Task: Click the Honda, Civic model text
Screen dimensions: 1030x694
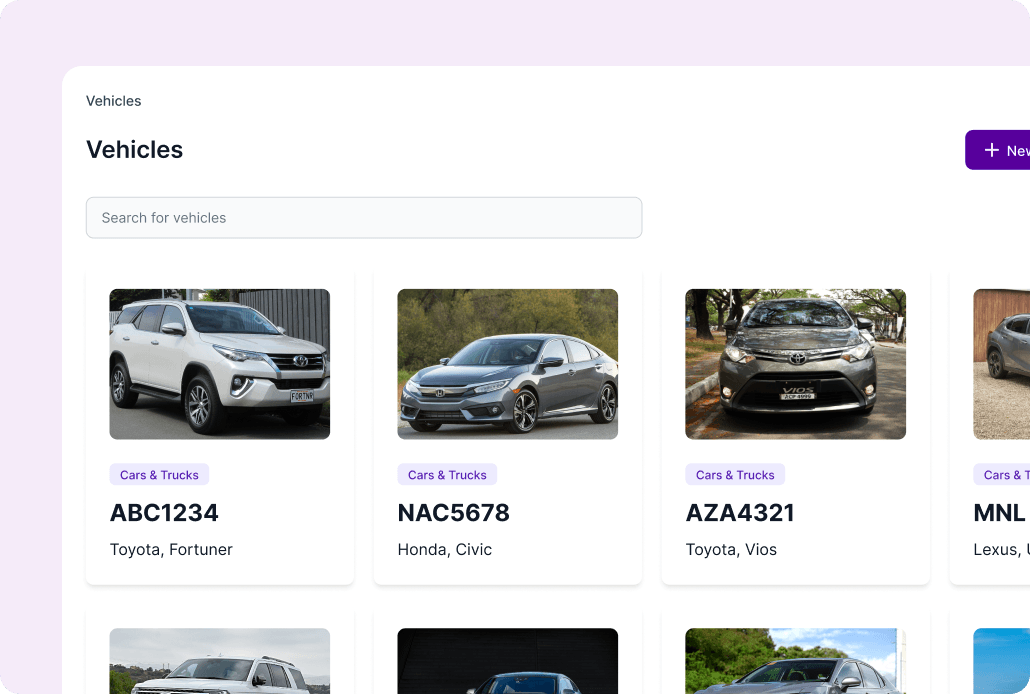Action: click(445, 549)
